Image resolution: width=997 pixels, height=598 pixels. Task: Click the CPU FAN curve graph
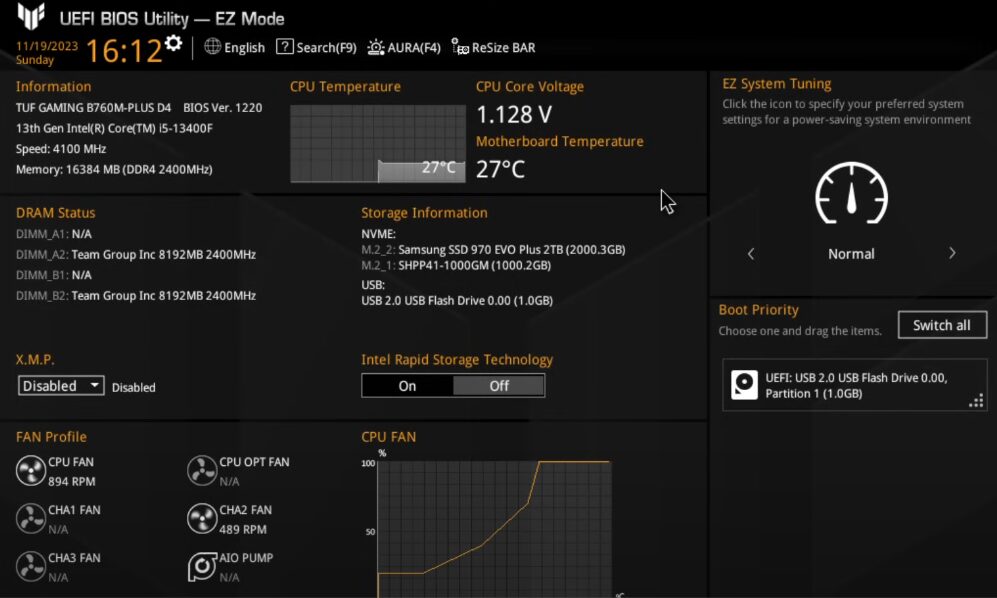click(494, 529)
